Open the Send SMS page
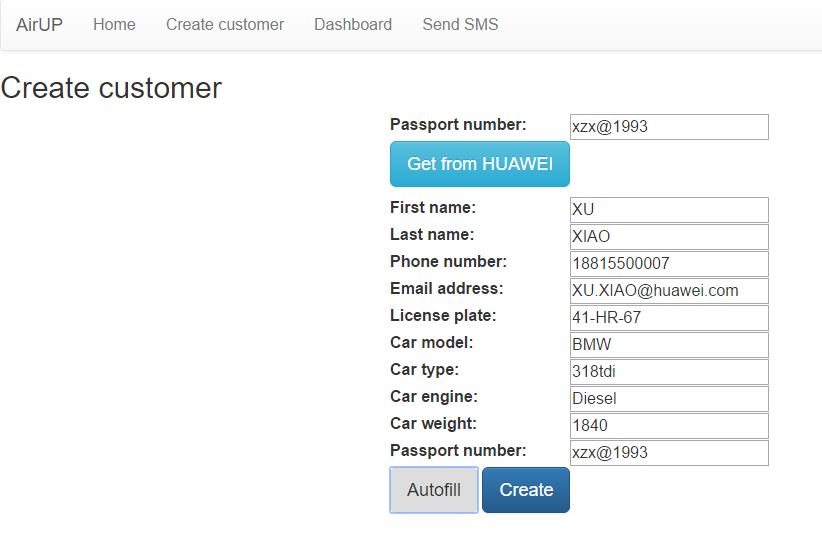Screen dimensions: 822x544 click(x=460, y=25)
